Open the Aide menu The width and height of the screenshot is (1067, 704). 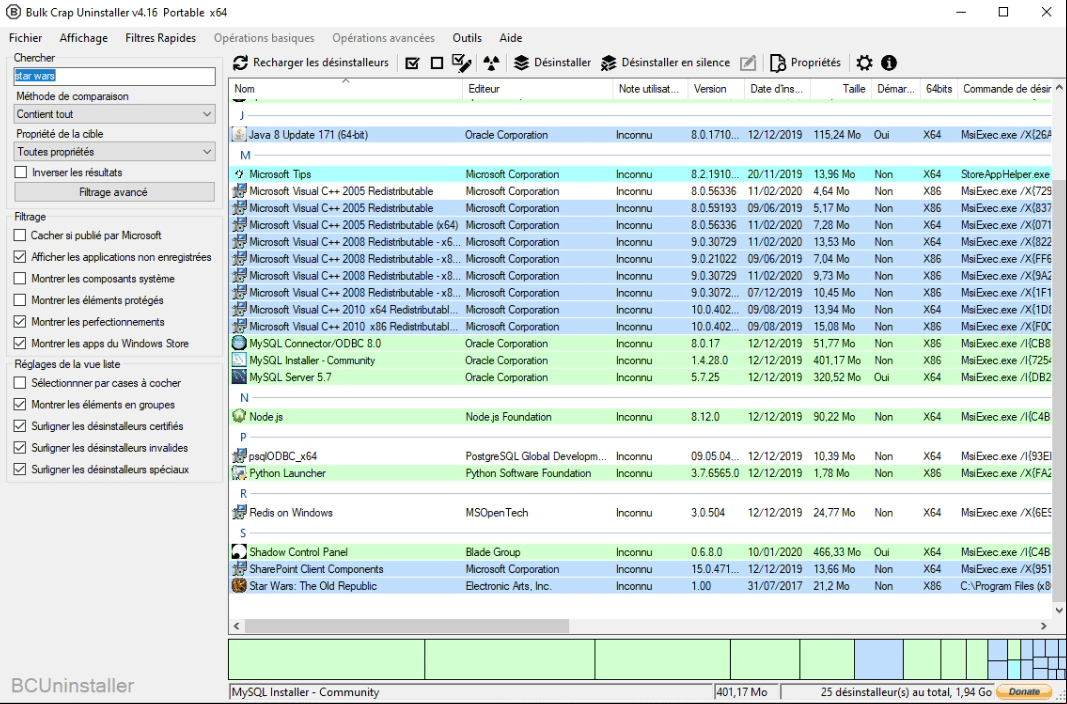pyautogui.click(x=511, y=38)
